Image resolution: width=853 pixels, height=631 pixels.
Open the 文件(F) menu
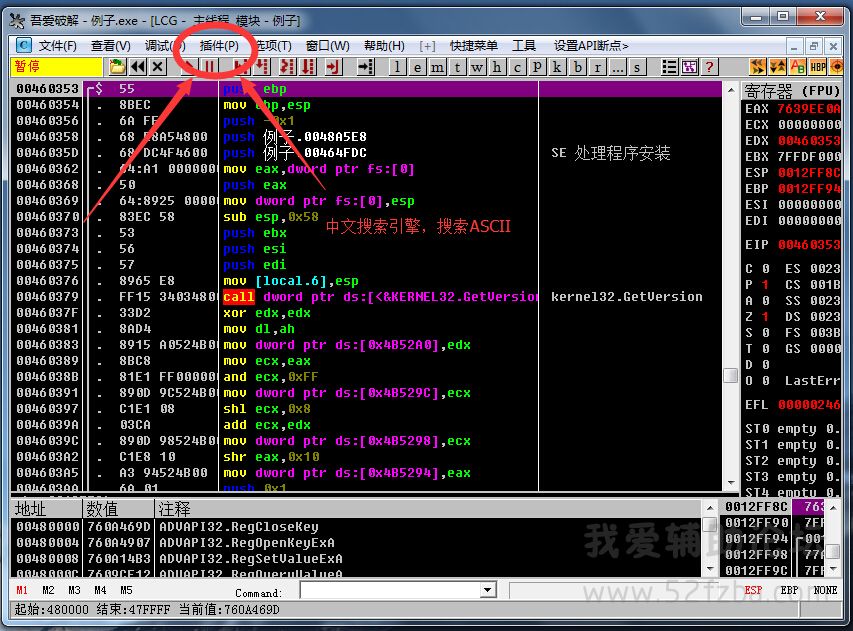(57, 46)
